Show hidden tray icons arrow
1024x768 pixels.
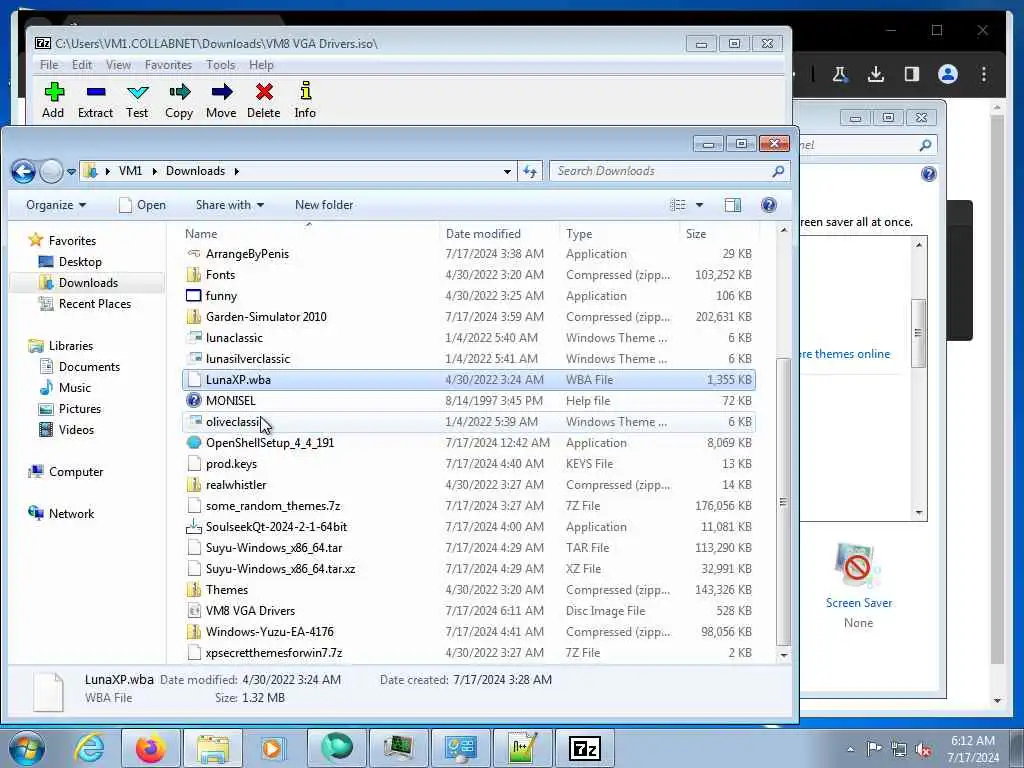point(850,749)
